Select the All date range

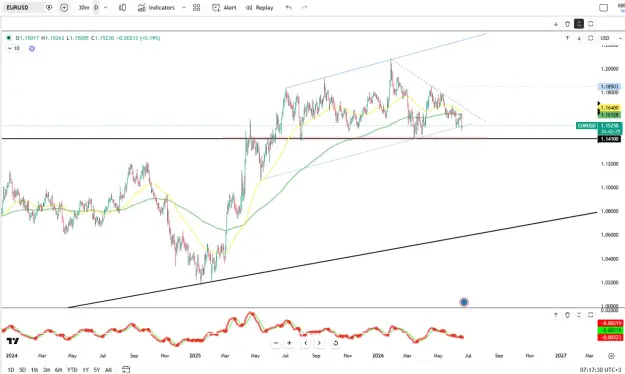point(108,370)
